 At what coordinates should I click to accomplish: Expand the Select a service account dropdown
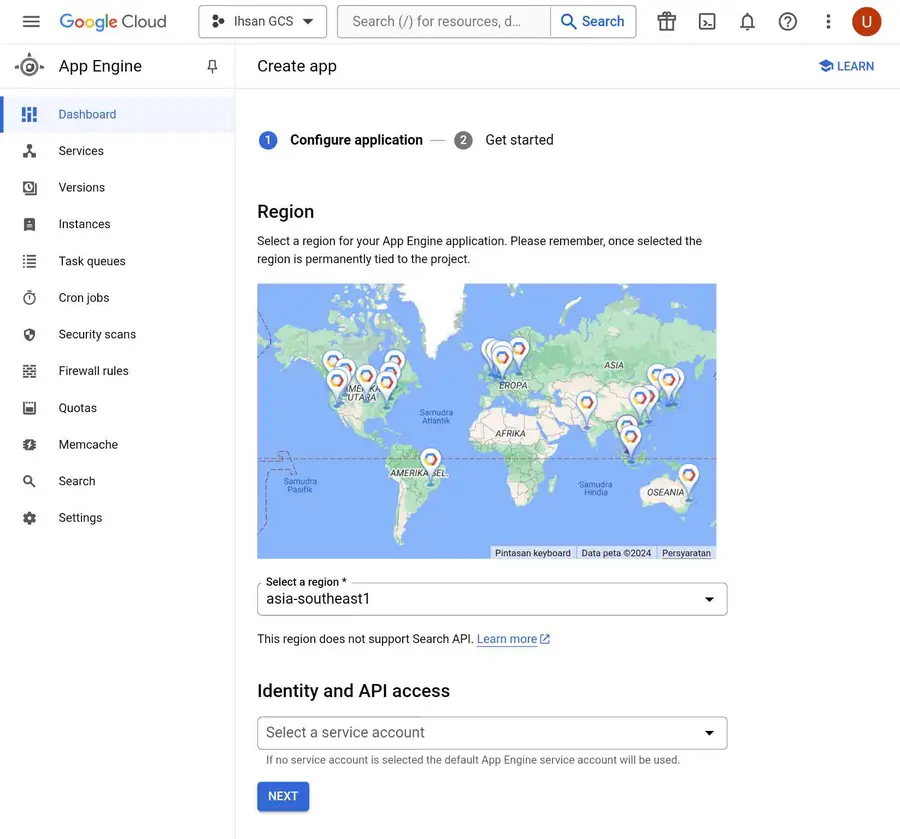click(x=491, y=733)
